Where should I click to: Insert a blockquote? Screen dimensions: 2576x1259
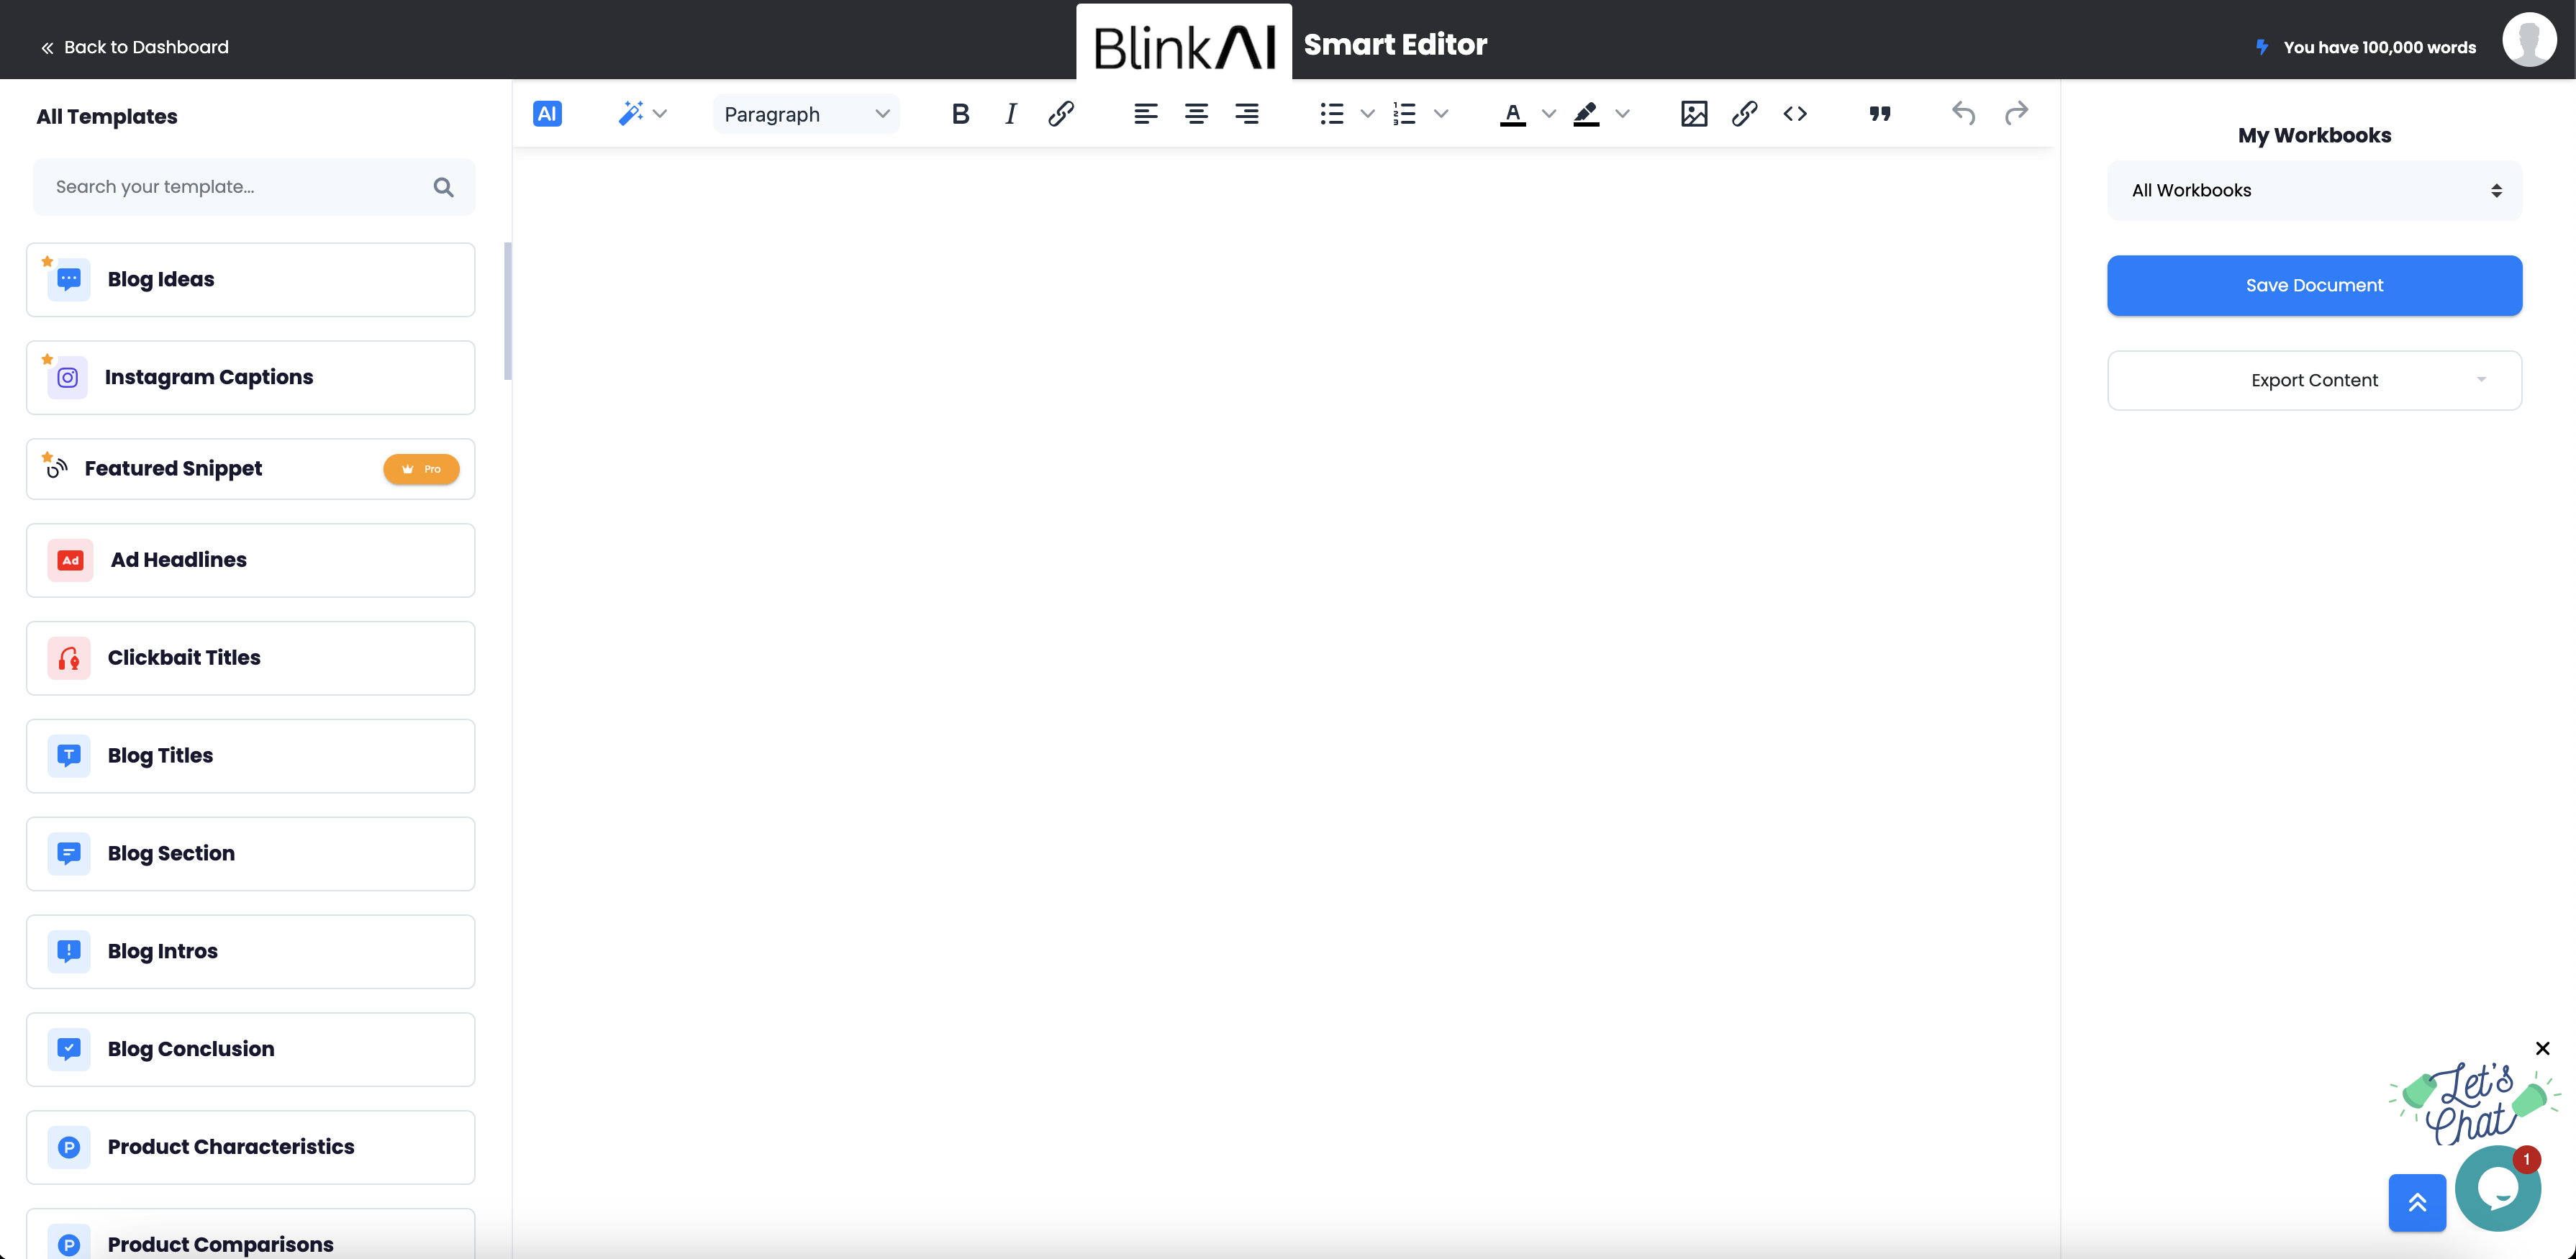coord(1879,114)
